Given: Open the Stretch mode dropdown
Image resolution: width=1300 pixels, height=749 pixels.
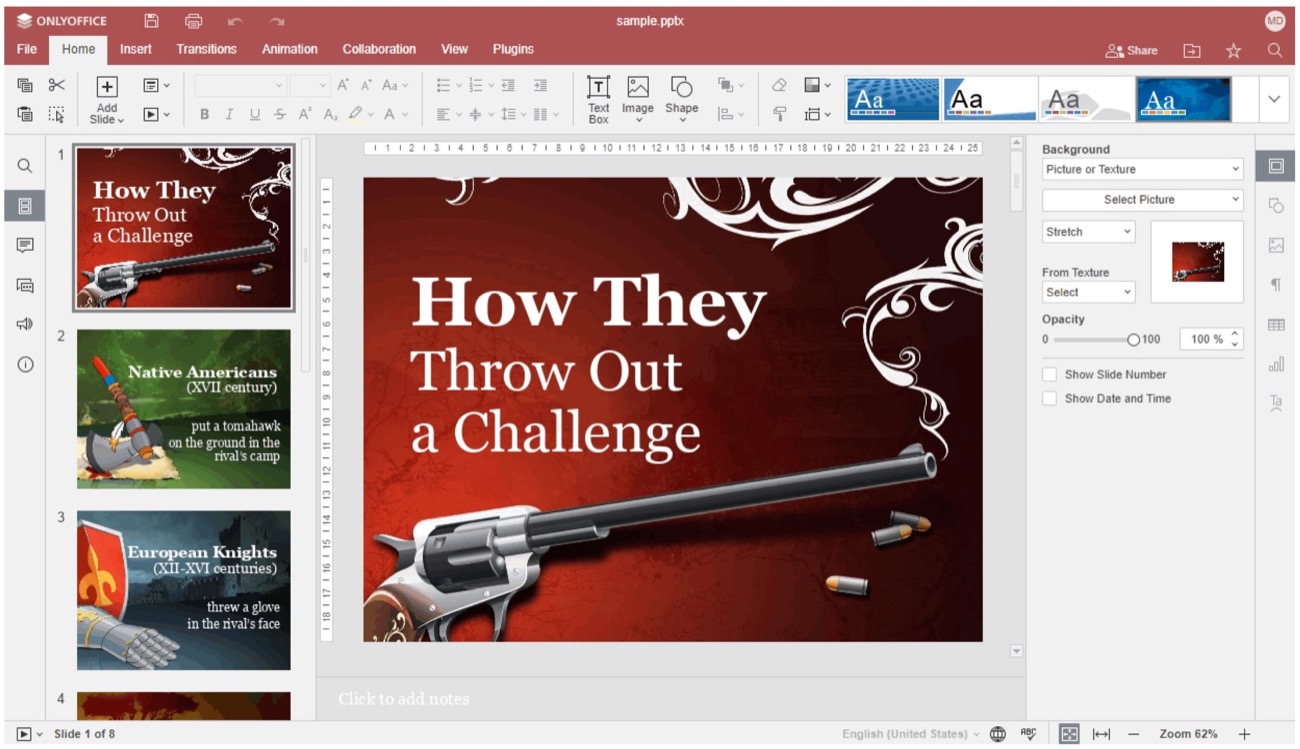Looking at the screenshot, I should tap(1088, 232).
